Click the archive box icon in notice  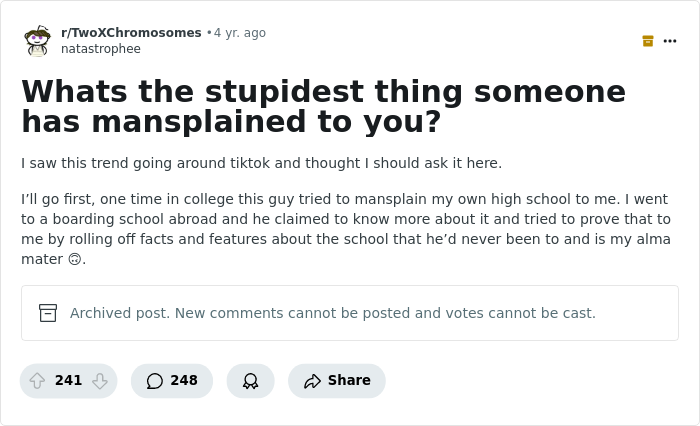click(48, 313)
